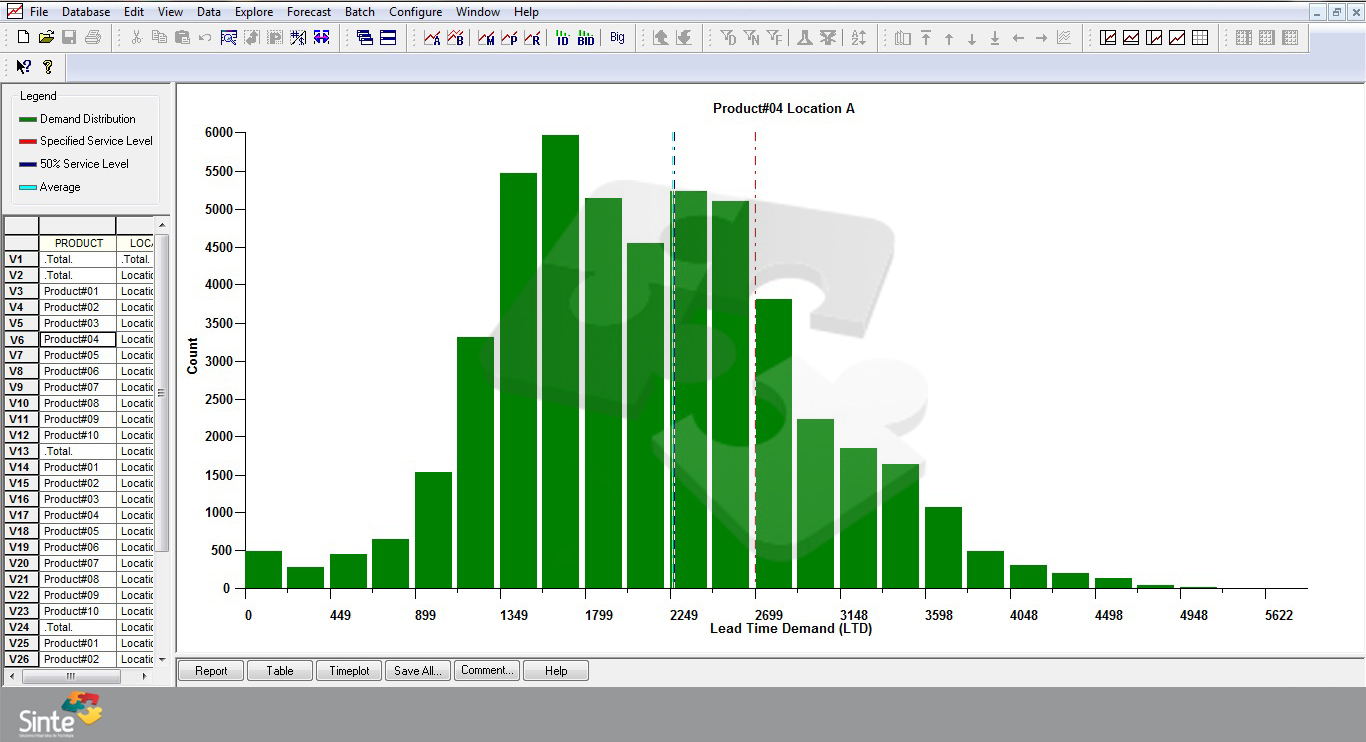
Task: Click the move-to-top arrow icon
Action: pos(926,38)
